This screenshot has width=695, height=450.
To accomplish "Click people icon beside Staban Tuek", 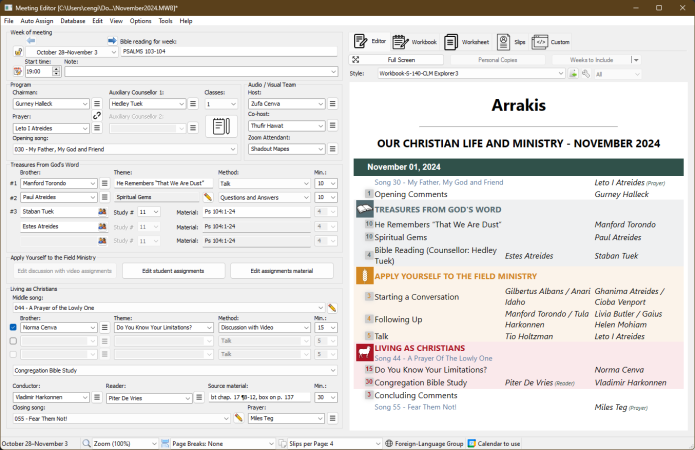I will 102,212.
